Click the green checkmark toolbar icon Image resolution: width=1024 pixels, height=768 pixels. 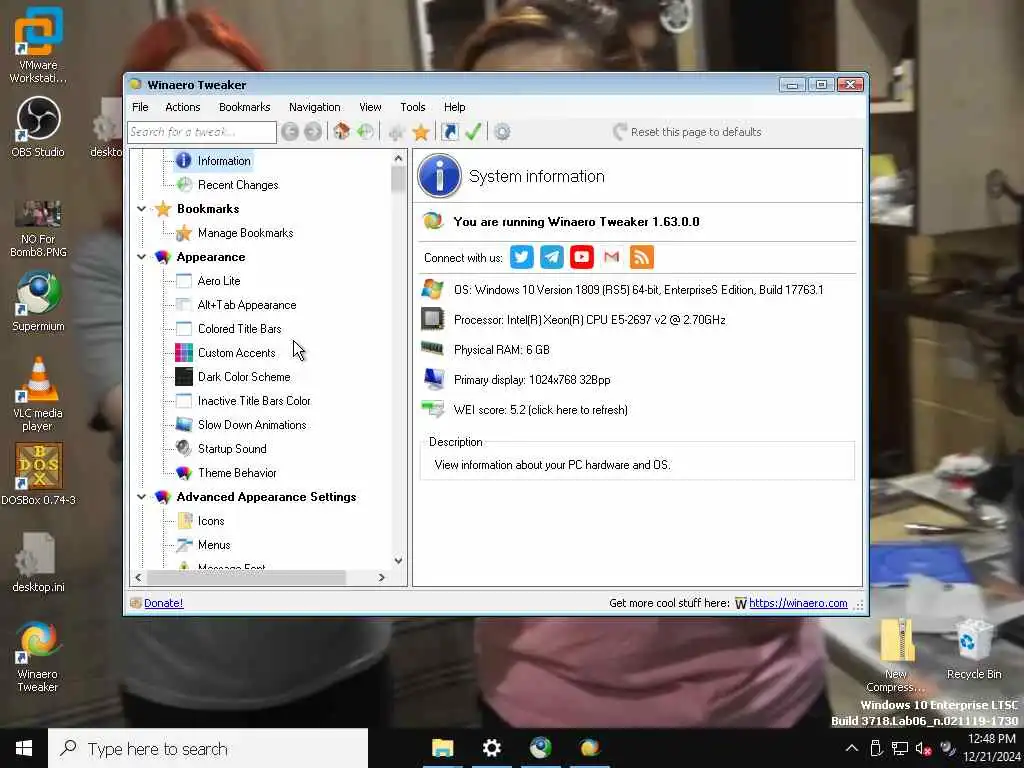click(473, 132)
